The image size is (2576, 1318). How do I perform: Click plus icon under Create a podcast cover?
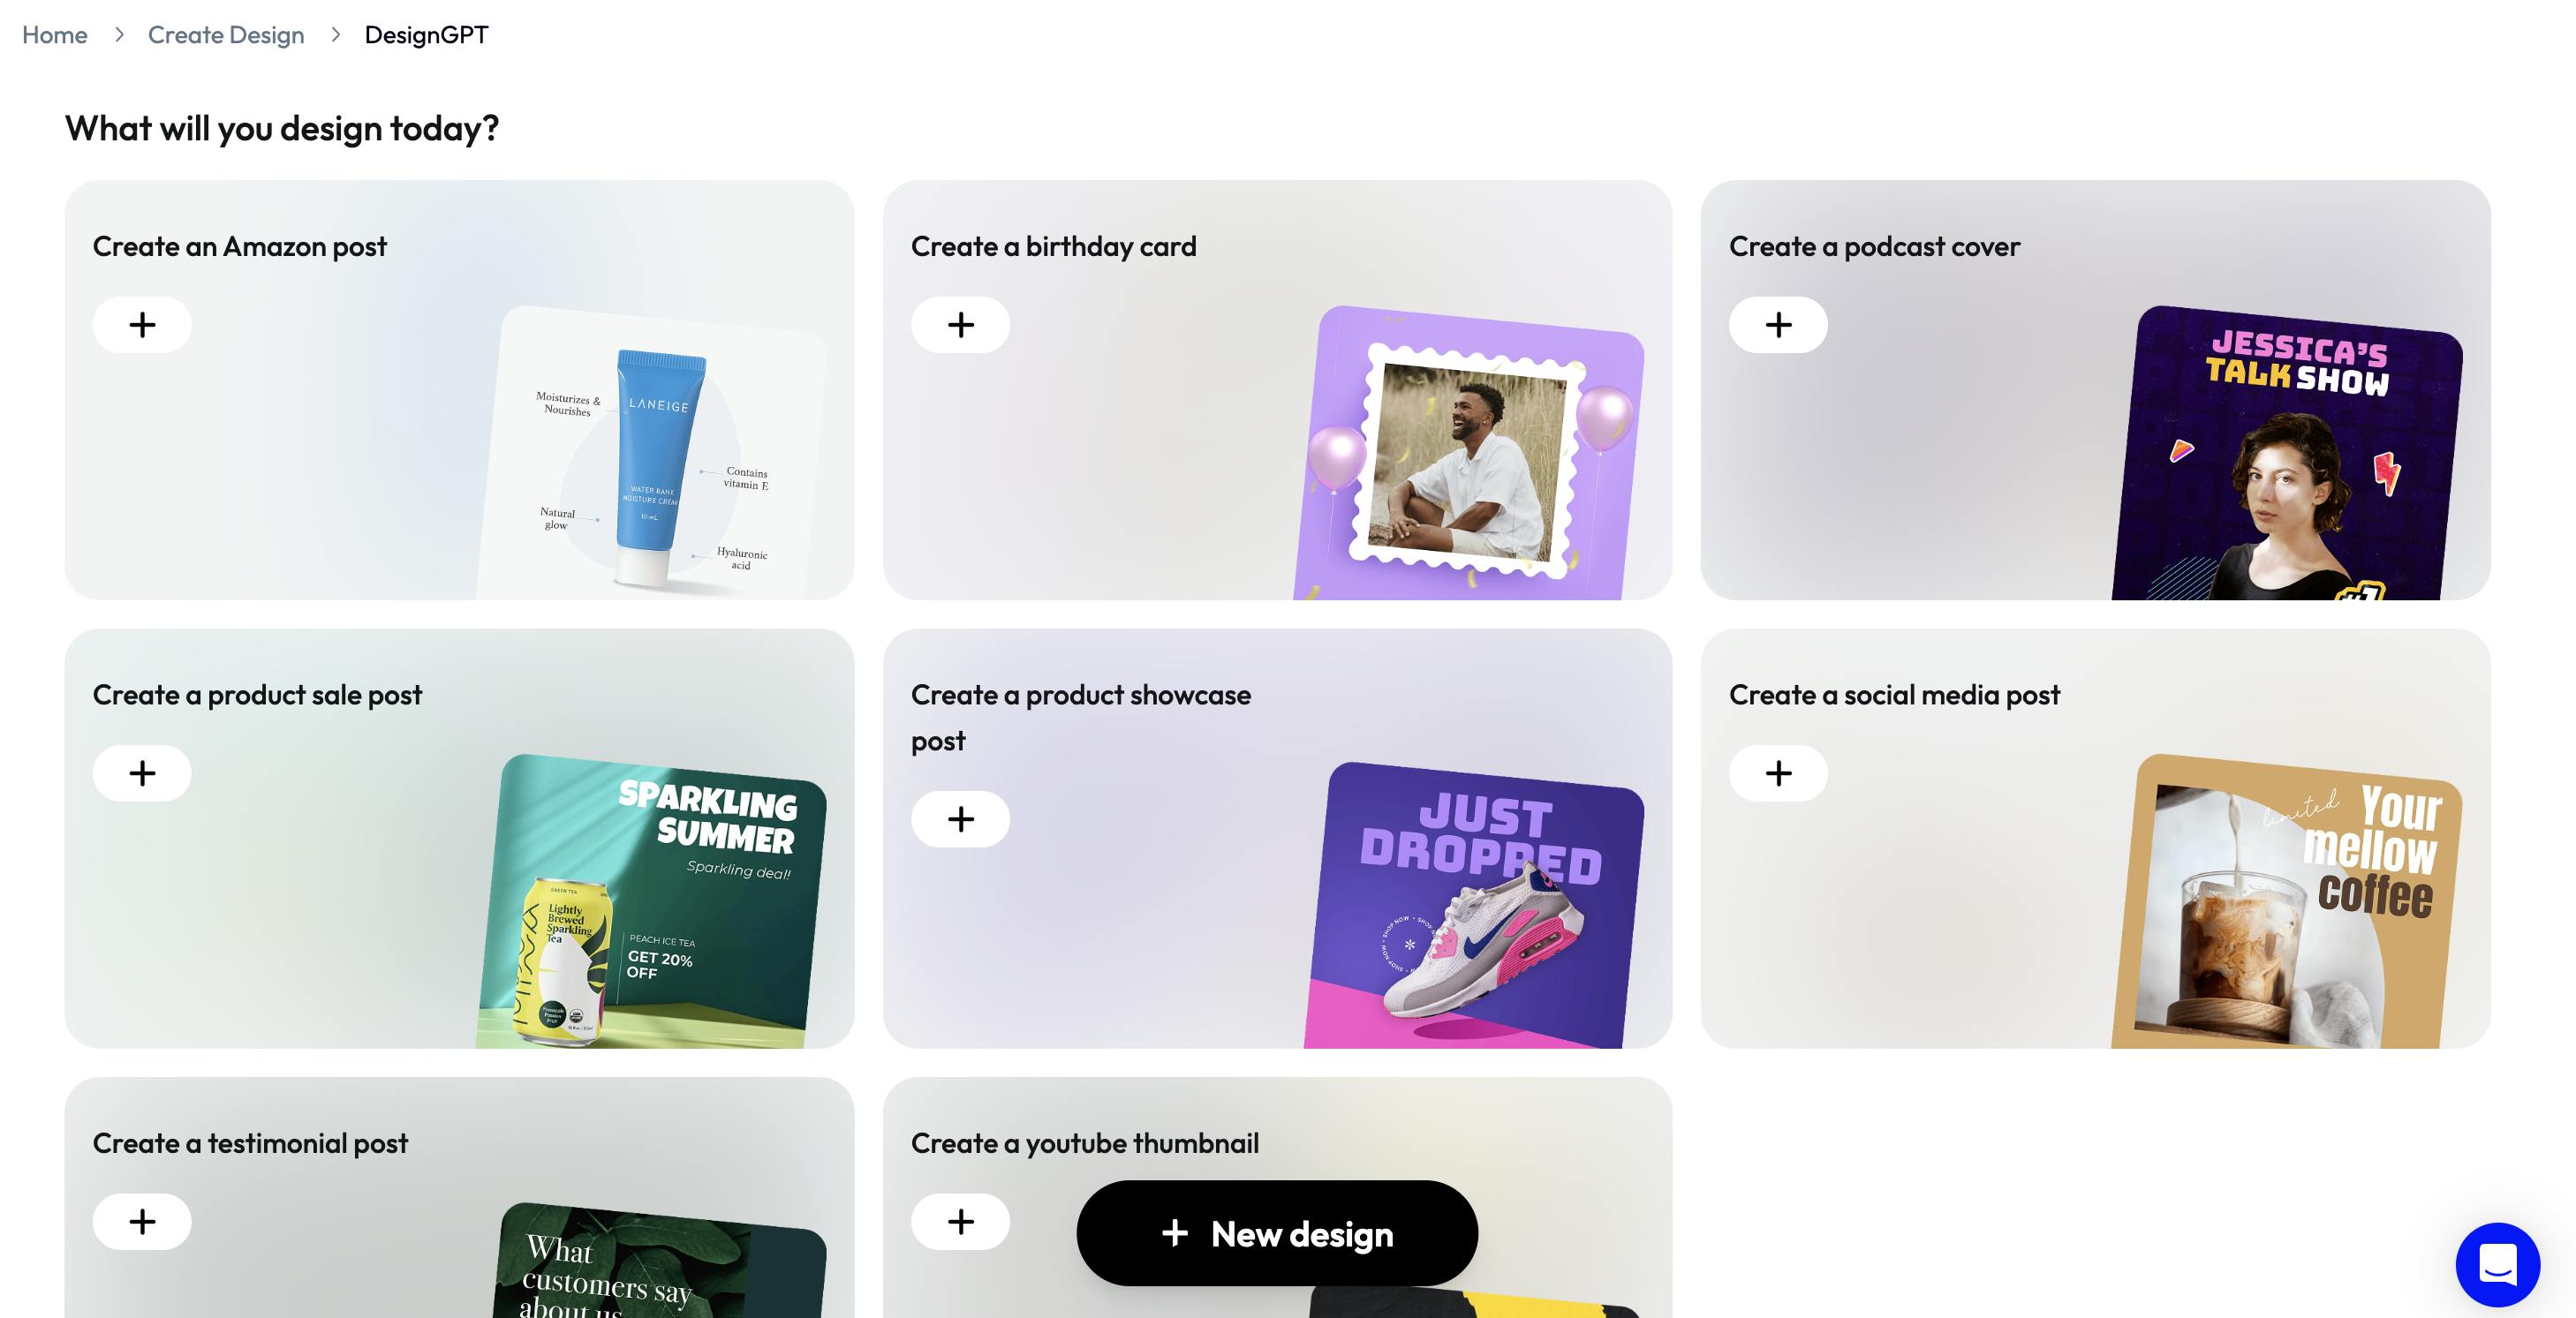click(1778, 325)
